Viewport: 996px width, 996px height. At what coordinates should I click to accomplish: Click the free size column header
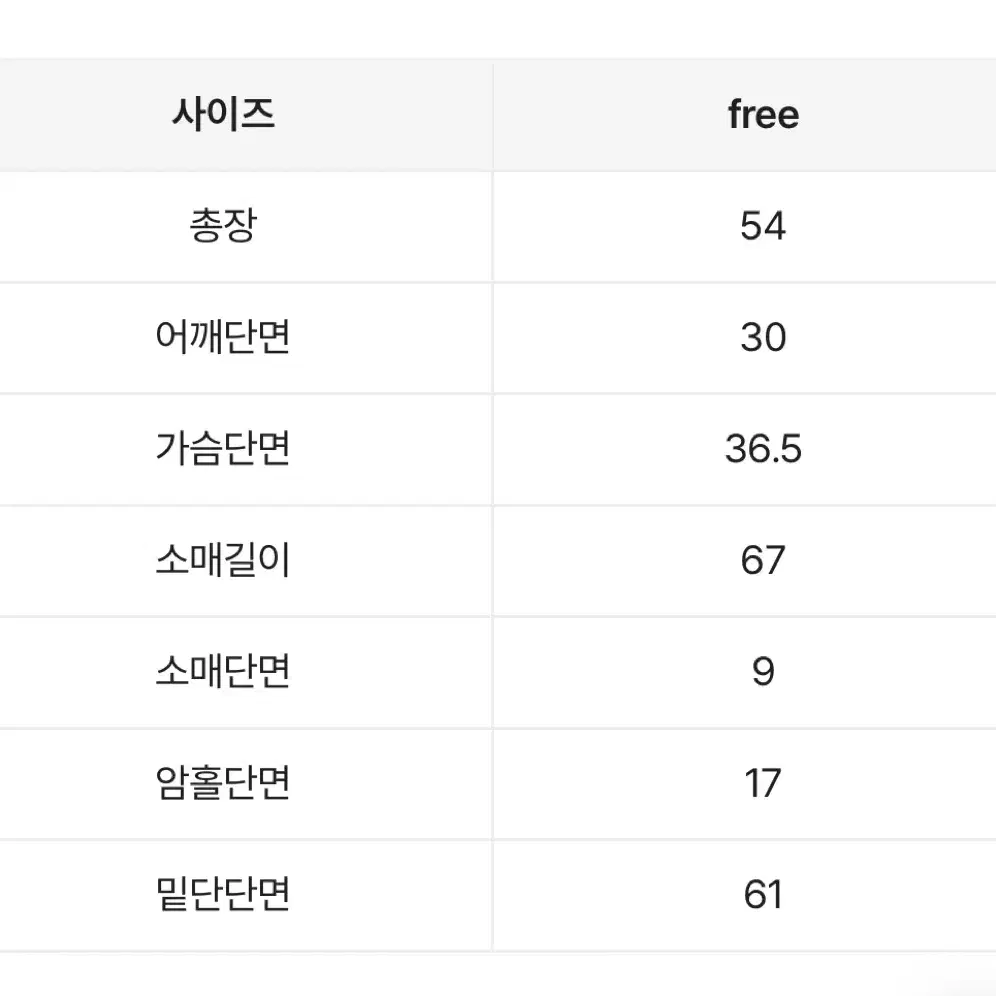763,115
